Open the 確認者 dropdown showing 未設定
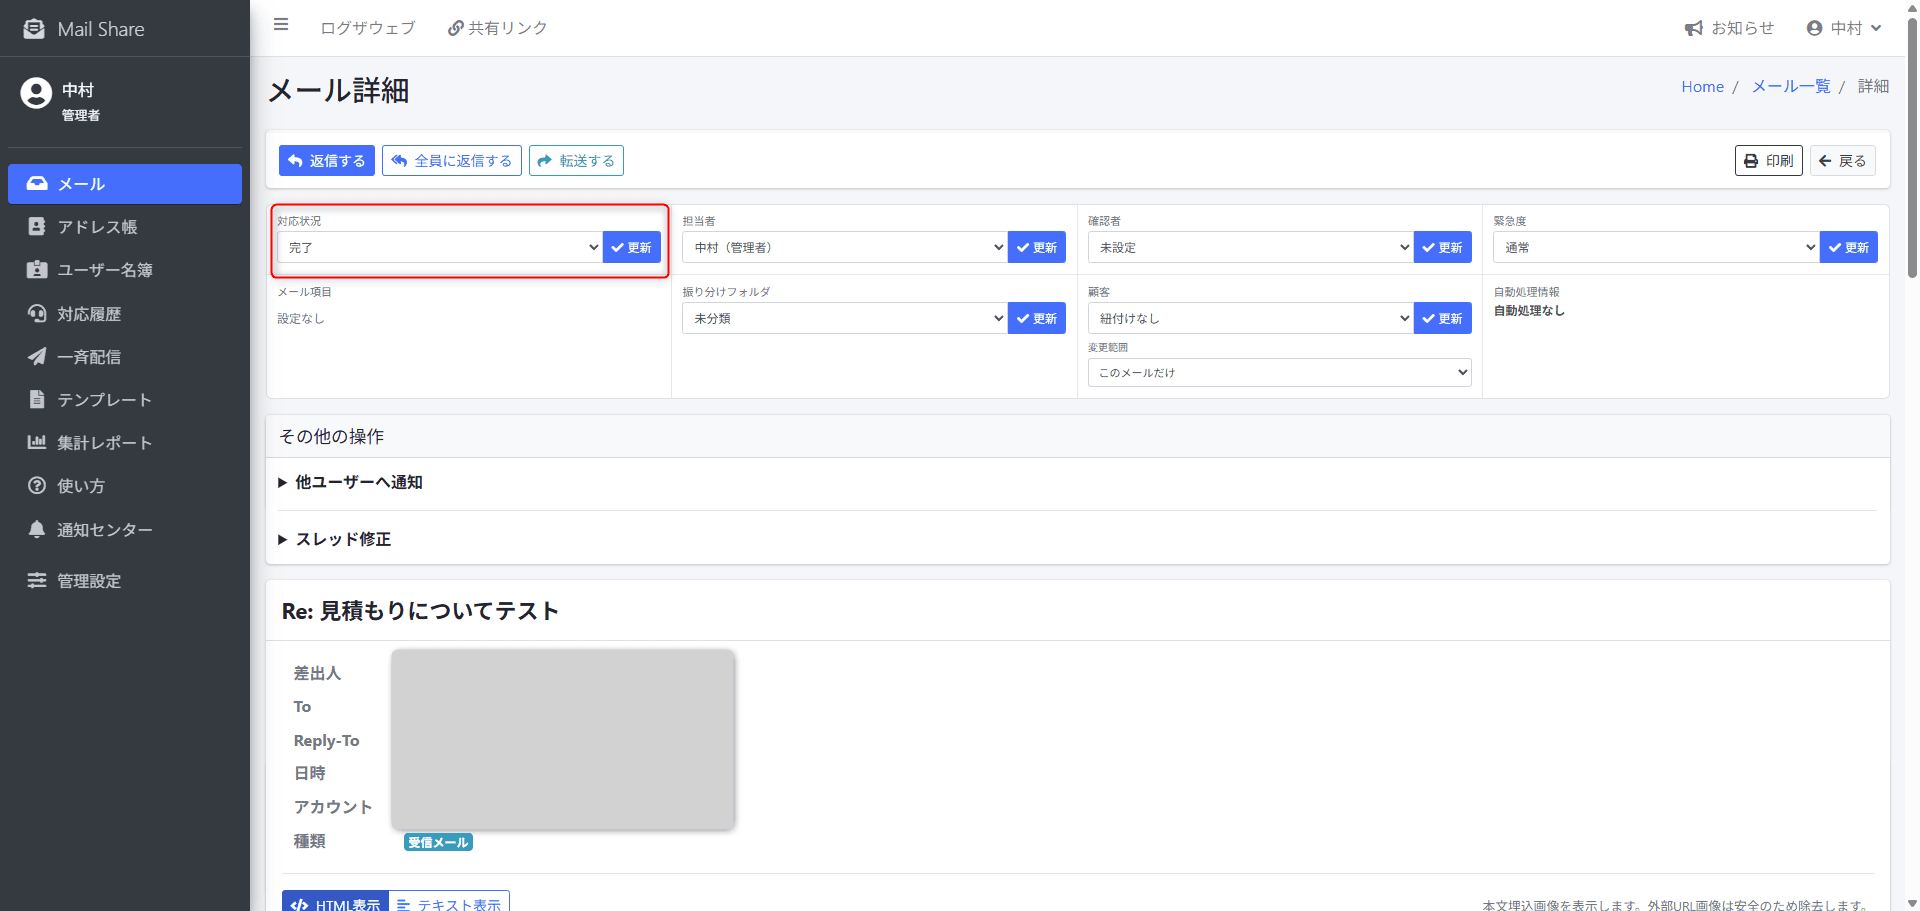This screenshot has height=911, width=1920. point(1251,247)
